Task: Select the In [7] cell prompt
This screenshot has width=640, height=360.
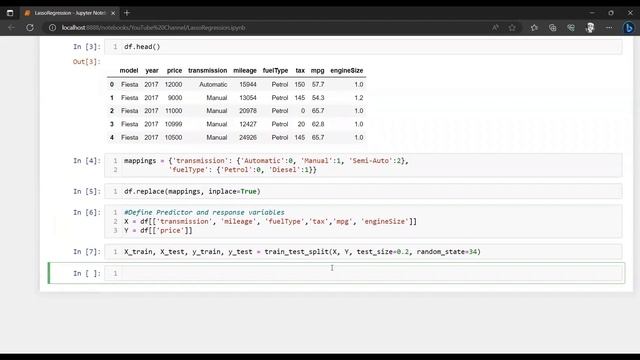Action: pyautogui.click(x=87, y=252)
